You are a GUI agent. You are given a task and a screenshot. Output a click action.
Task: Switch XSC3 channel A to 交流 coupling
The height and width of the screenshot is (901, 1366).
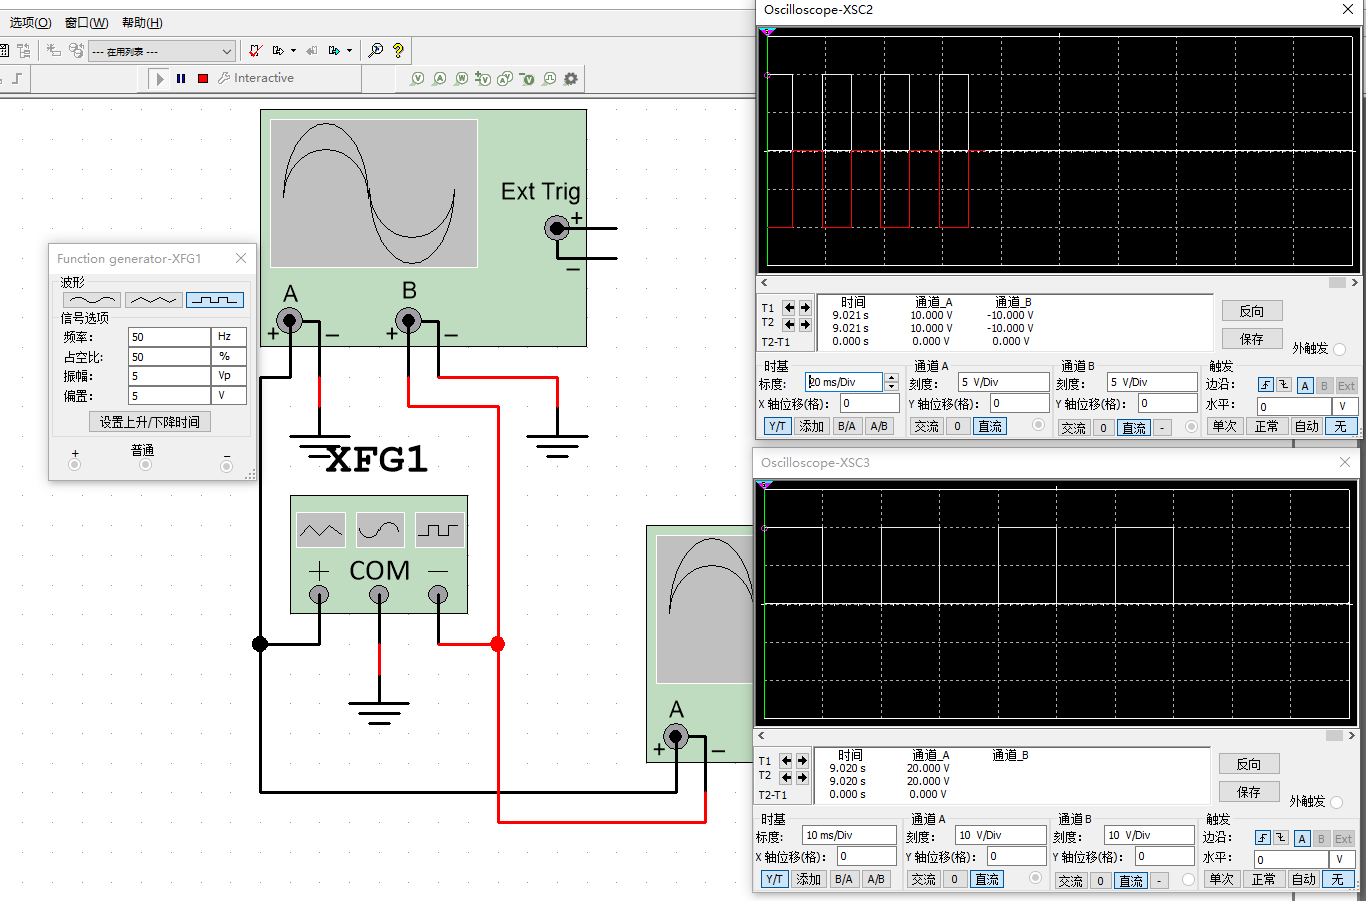point(923,879)
